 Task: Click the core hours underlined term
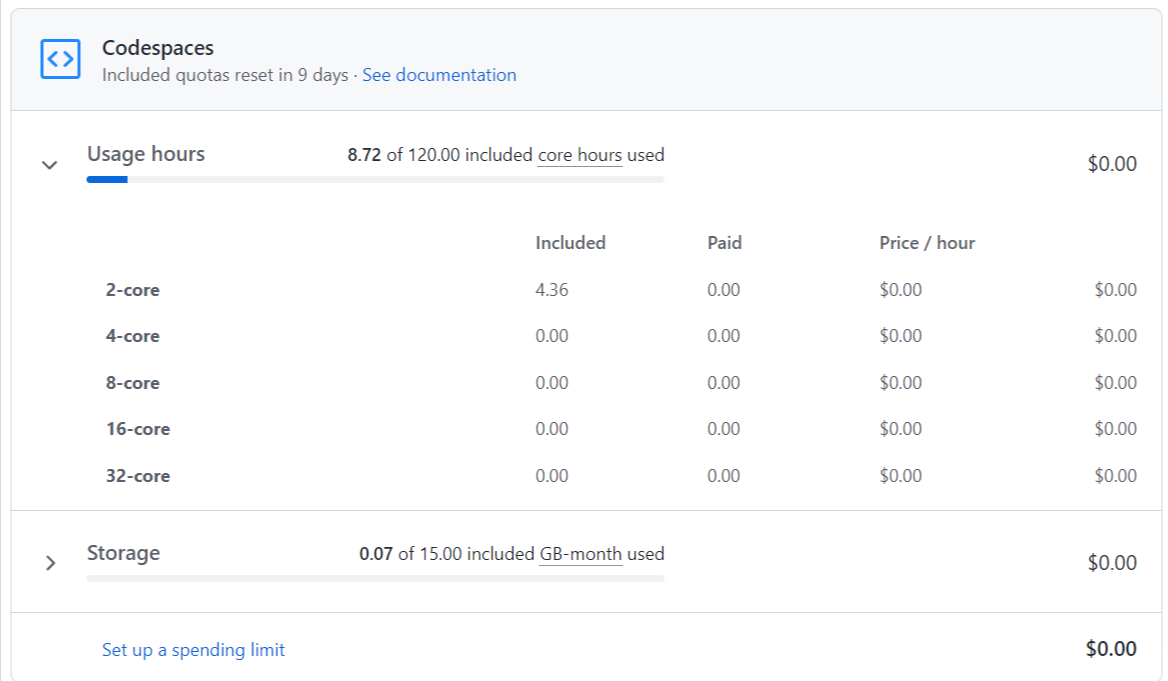pos(580,155)
